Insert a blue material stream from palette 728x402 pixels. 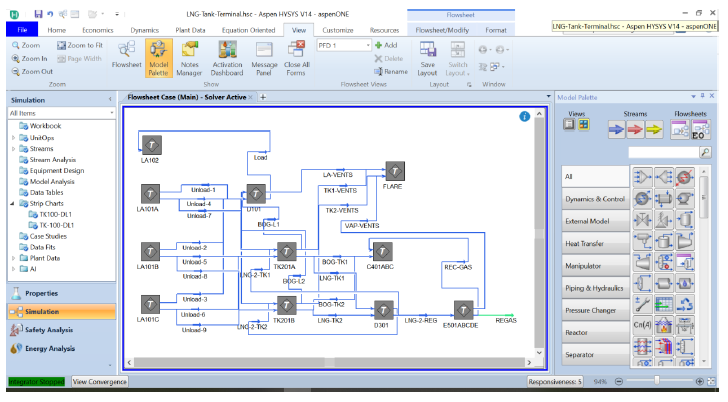click(617, 130)
